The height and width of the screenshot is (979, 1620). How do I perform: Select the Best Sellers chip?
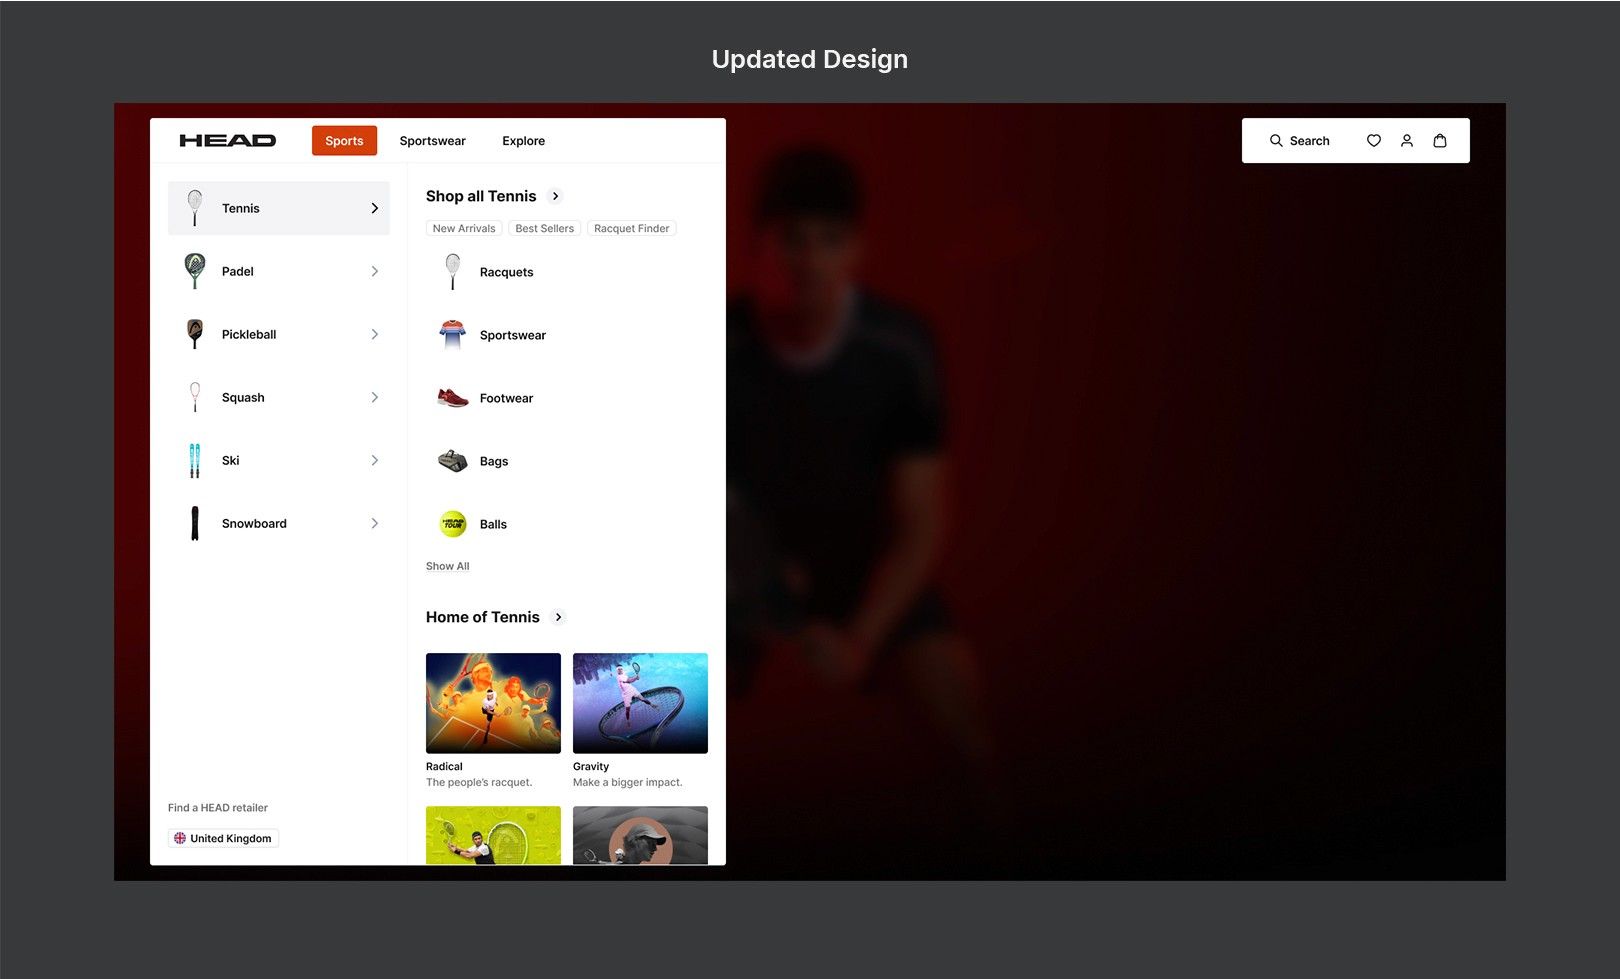point(544,228)
